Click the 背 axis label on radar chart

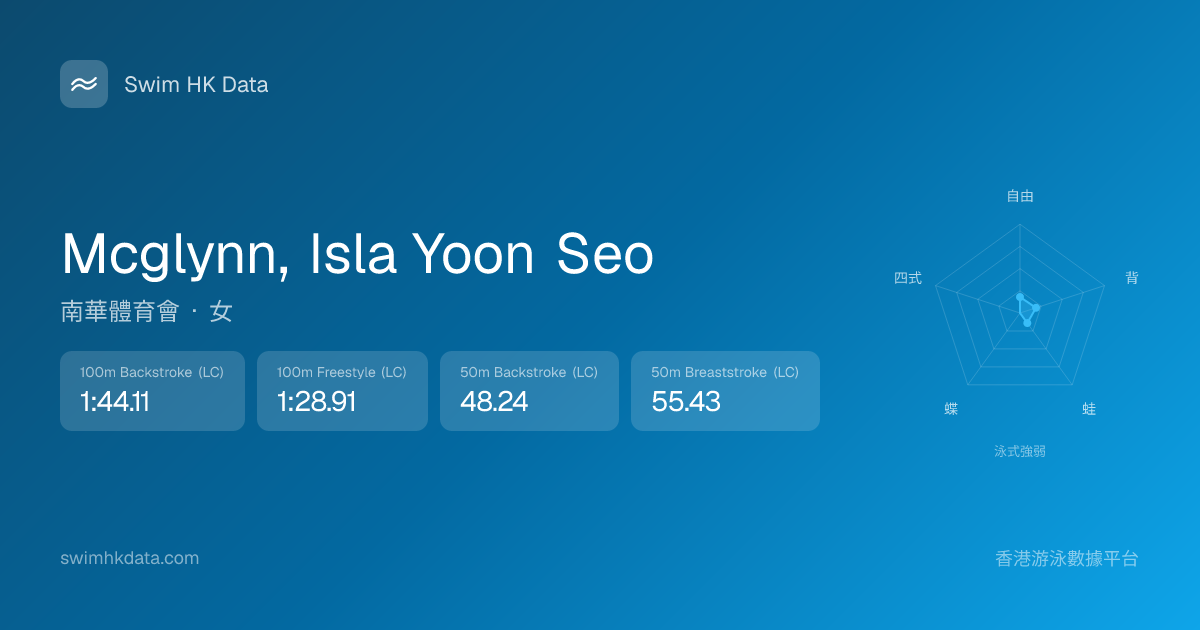point(1132,278)
